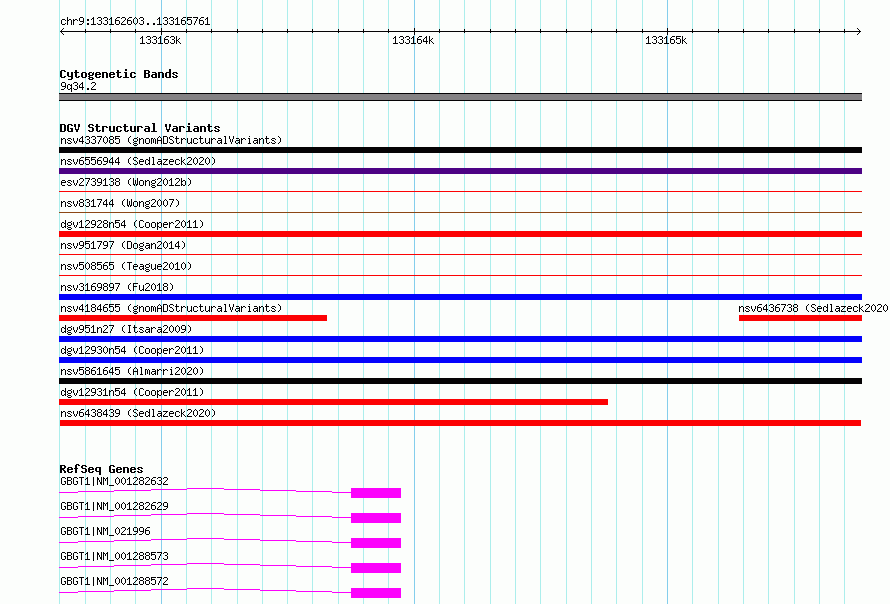The image size is (890, 604).
Task: Click the red bar for dgv12928n54
Action: (x=460, y=234)
